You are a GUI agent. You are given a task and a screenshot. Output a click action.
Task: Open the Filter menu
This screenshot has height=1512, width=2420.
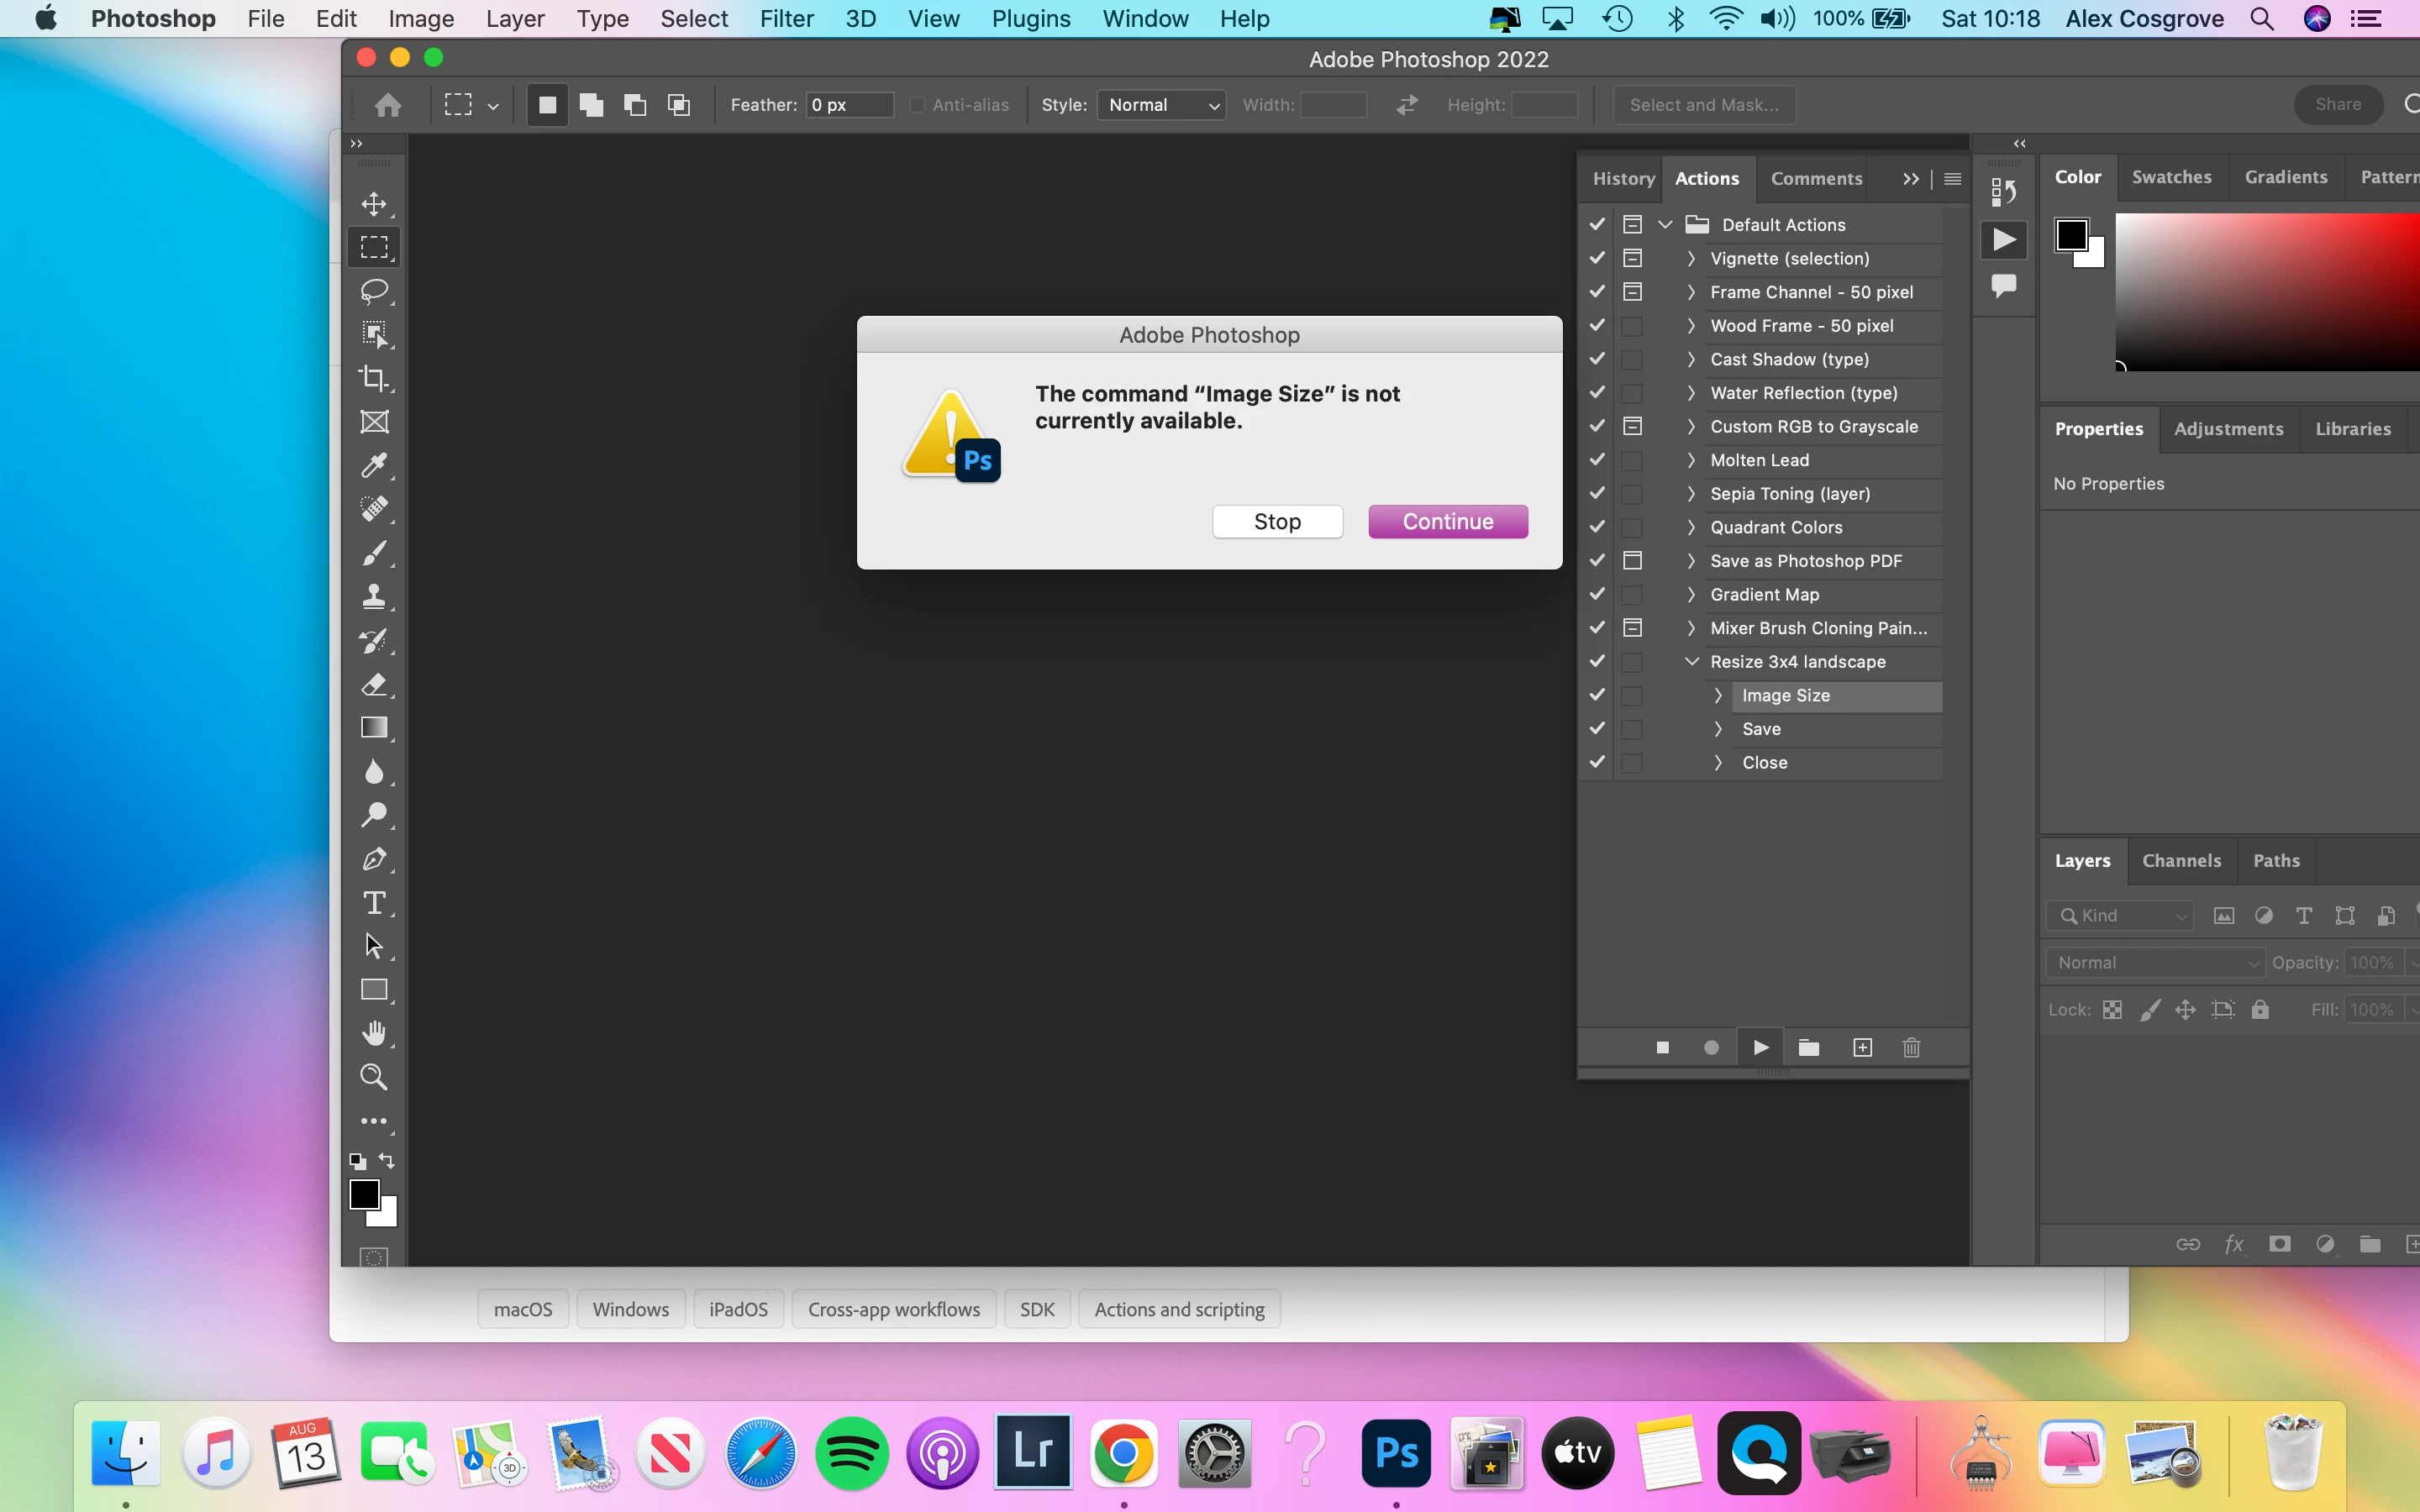point(786,19)
